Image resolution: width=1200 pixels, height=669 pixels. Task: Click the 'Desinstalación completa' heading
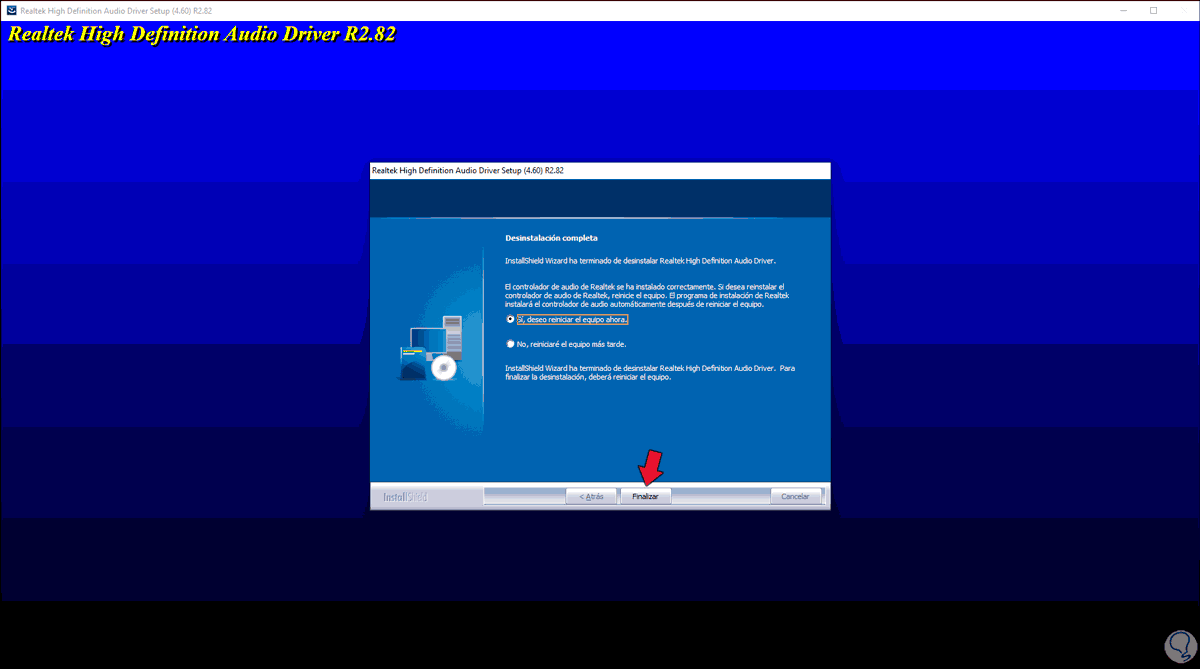pos(552,238)
